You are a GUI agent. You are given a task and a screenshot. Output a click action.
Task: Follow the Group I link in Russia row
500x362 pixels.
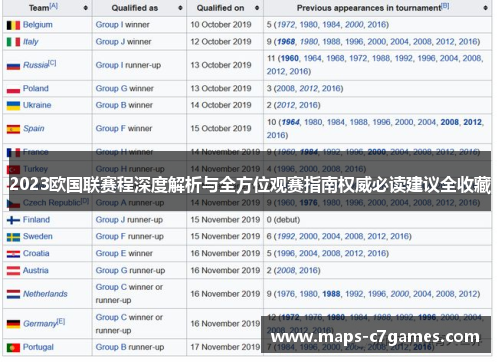click(x=109, y=65)
